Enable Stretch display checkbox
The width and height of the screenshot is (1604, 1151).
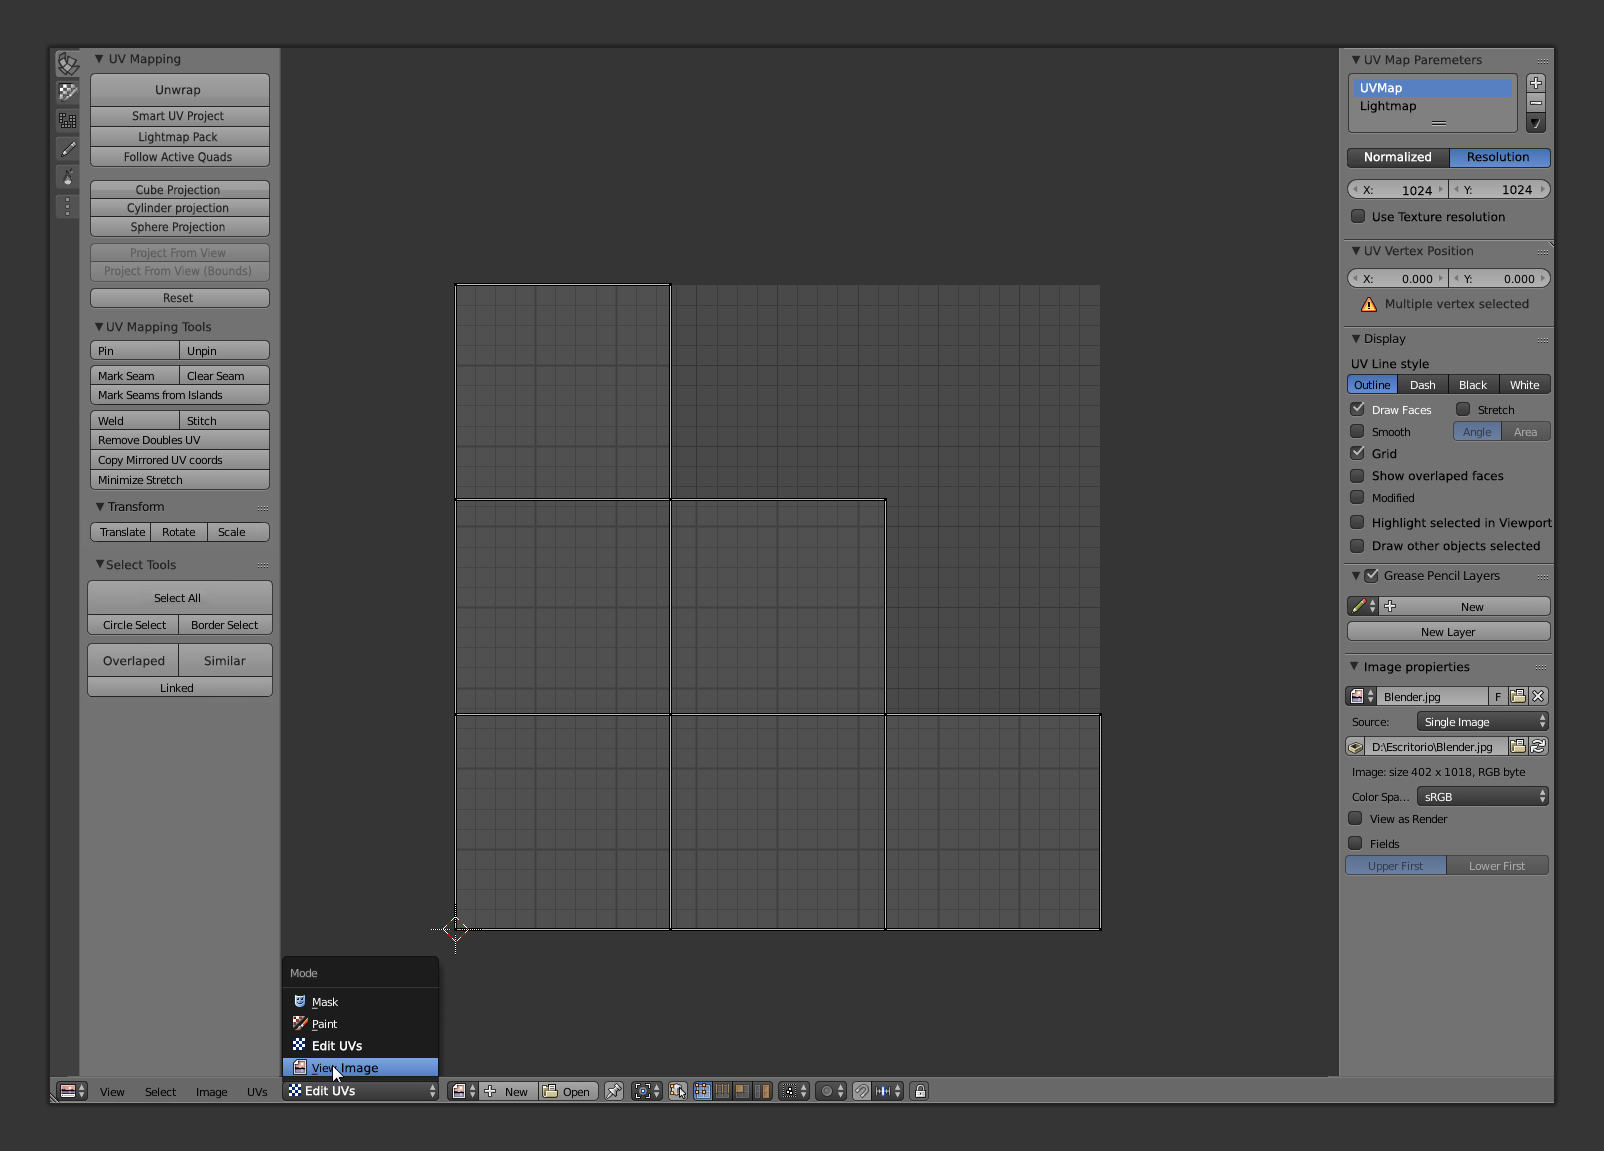pyautogui.click(x=1463, y=409)
